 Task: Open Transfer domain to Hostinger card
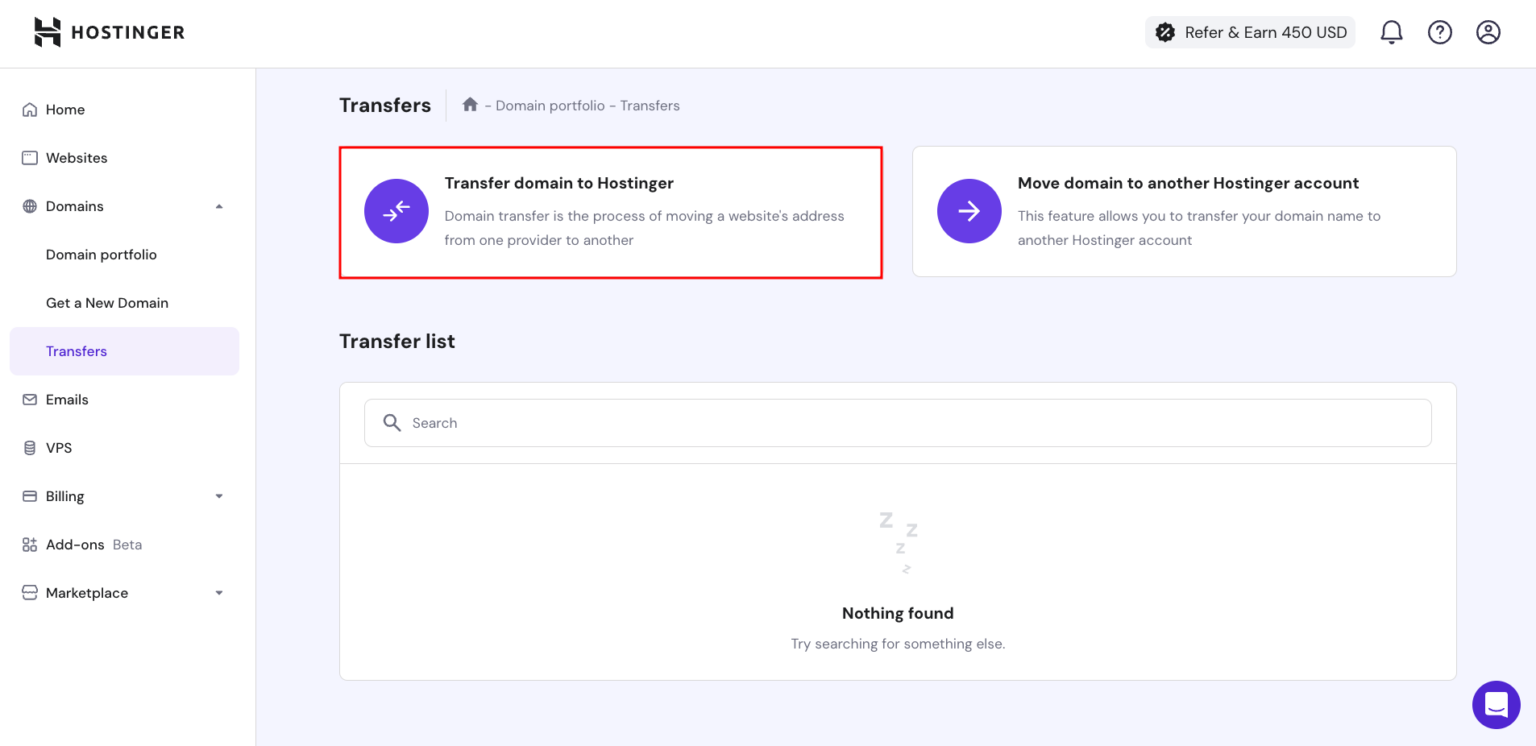pyautogui.click(x=610, y=211)
